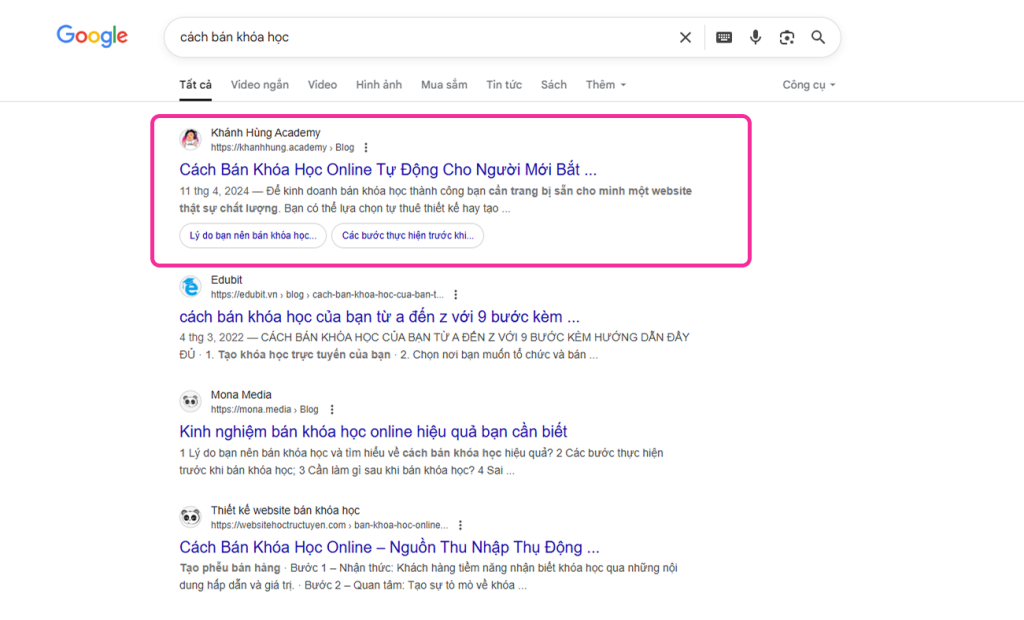Open the three-dot menu of Edubit result
1024x620 pixels.
456,295
